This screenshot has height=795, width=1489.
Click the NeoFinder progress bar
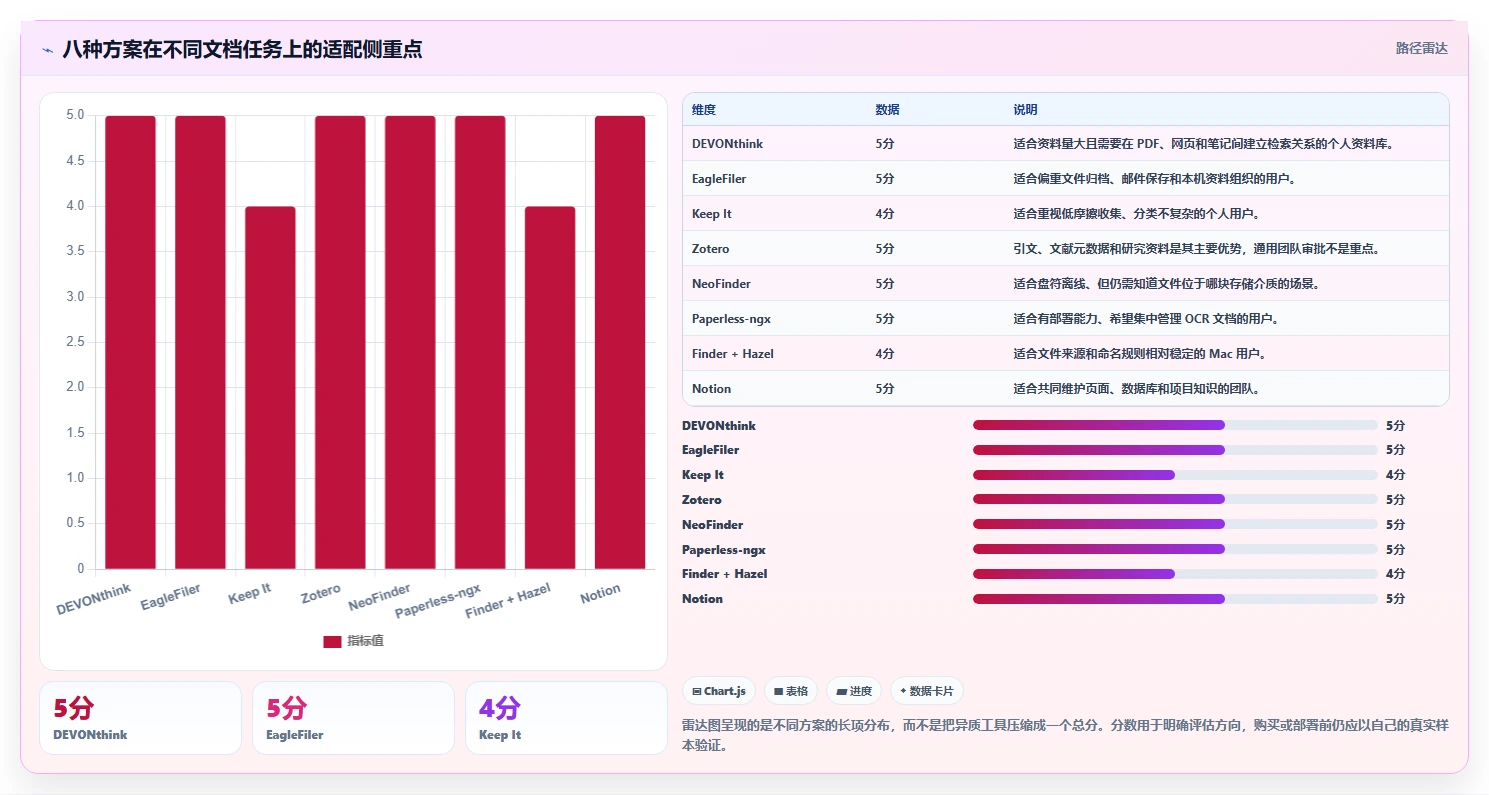(x=1175, y=524)
